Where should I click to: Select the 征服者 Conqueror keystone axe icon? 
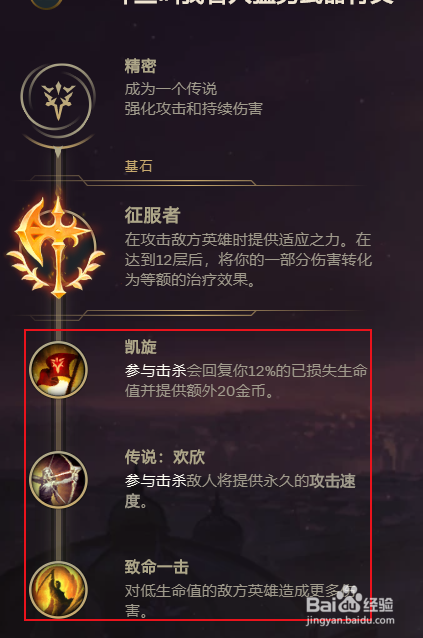(56, 247)
